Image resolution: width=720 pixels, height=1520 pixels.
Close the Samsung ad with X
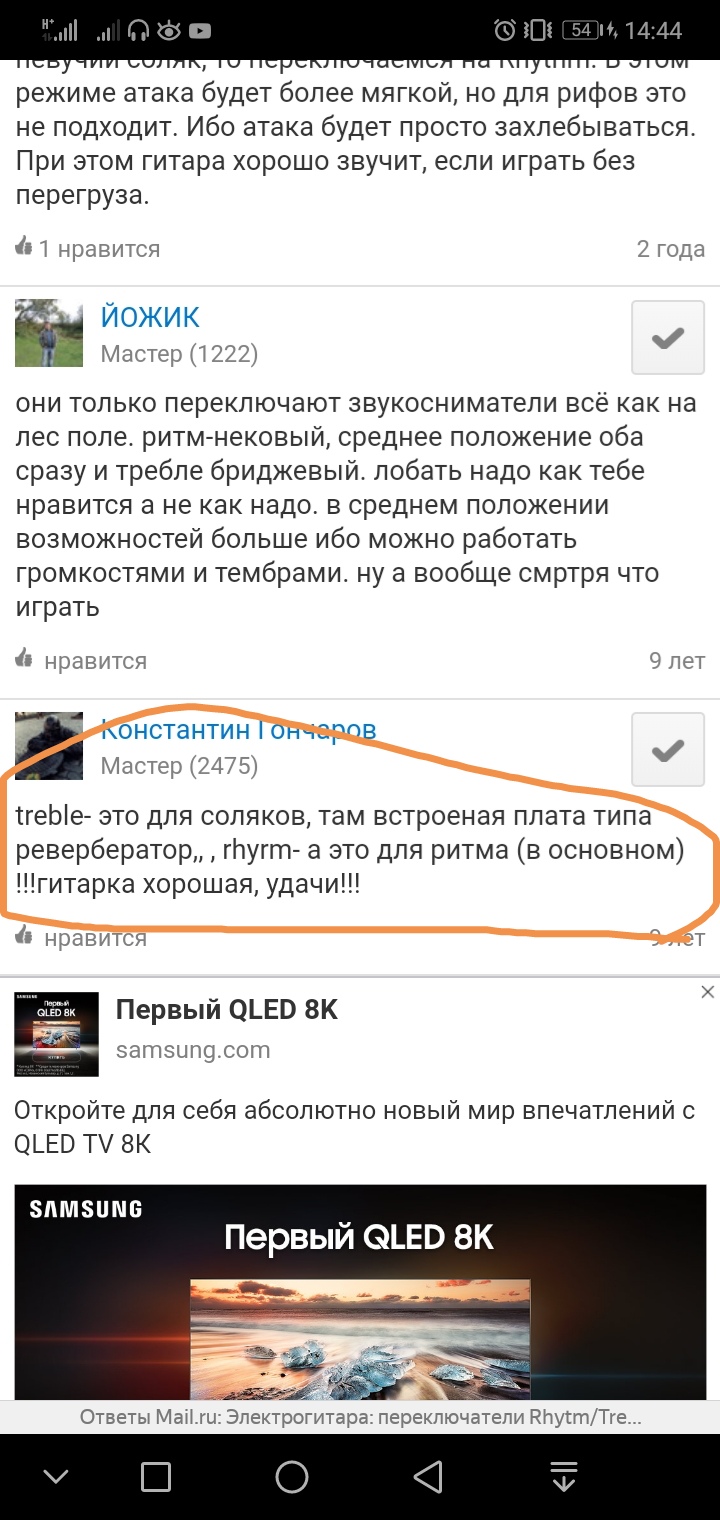(707, 992)
